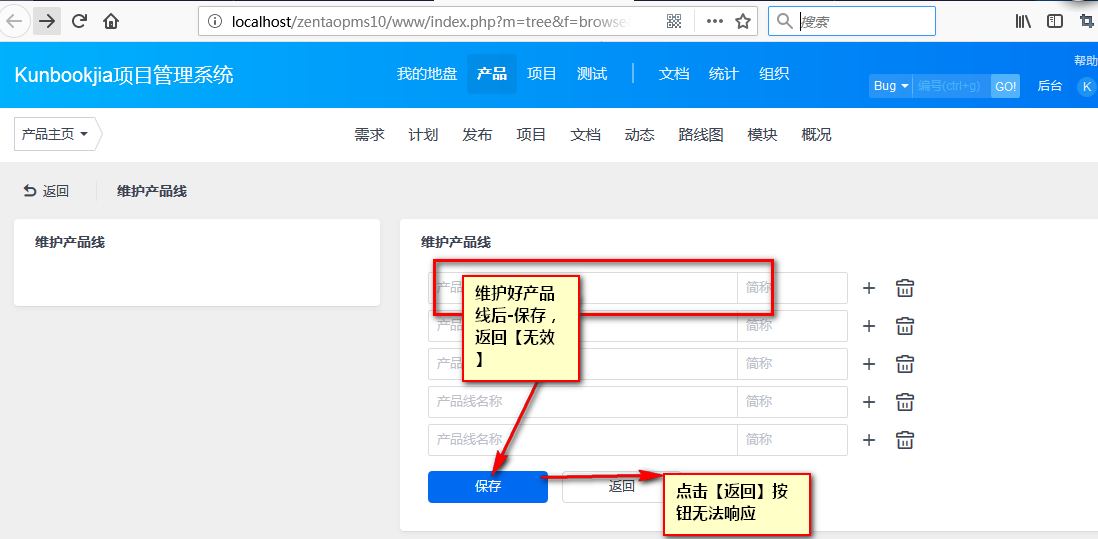Switch to the 概况 submenu tab
This screenshot has width=1098, height=539.
(x=816, y=134)
